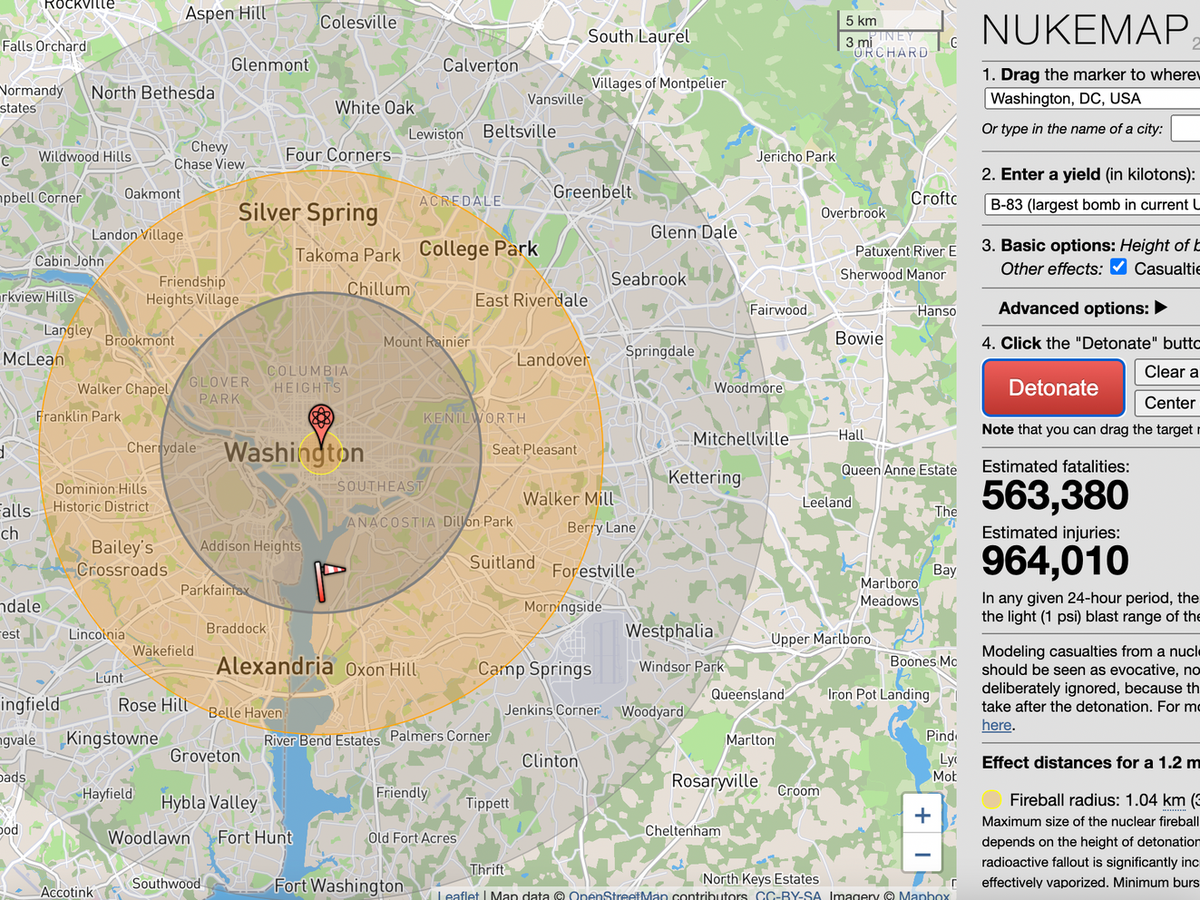
Task: Open the "here" link about casualty modeling
Action: pyautogui.click(x=997, y=724)
